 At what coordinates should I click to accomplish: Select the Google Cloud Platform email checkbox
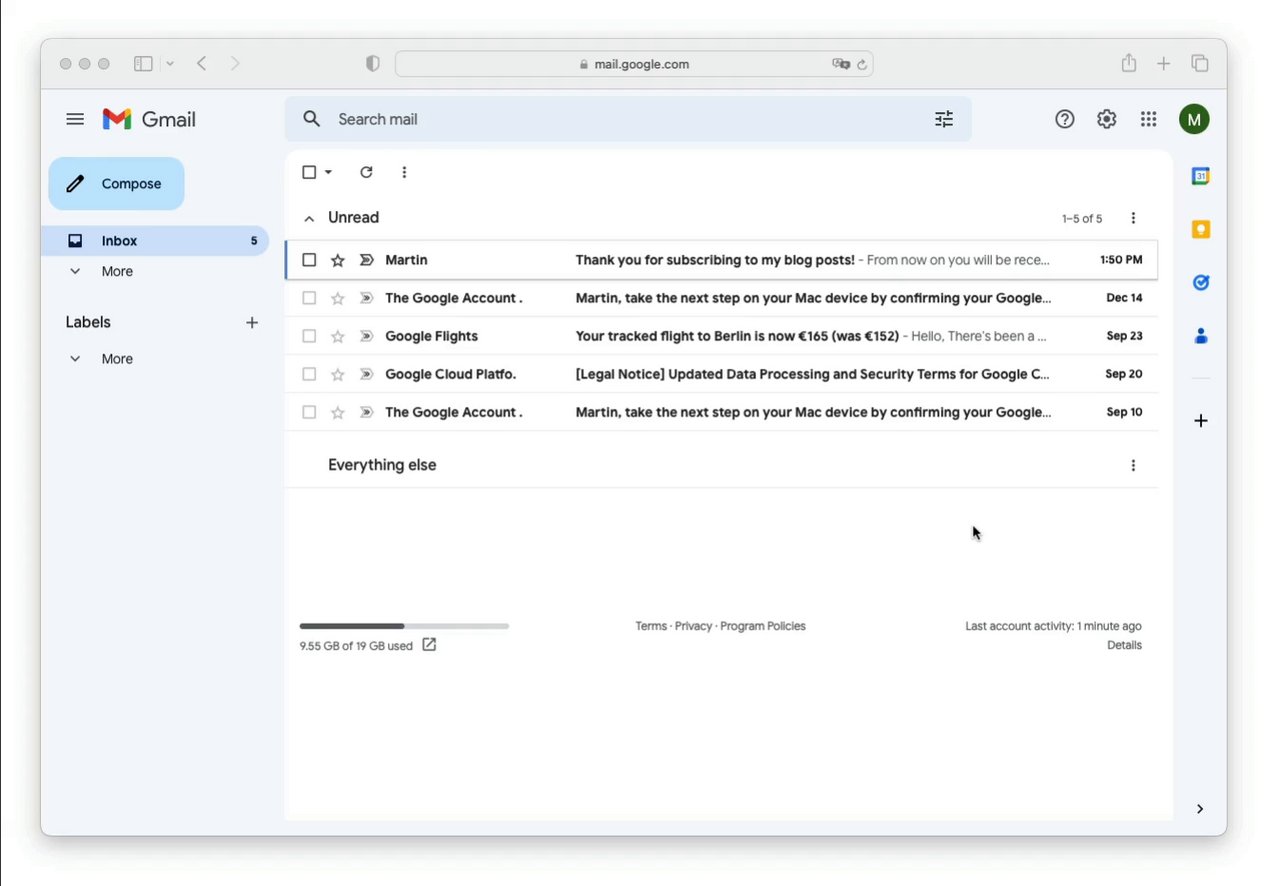[309, 374]
